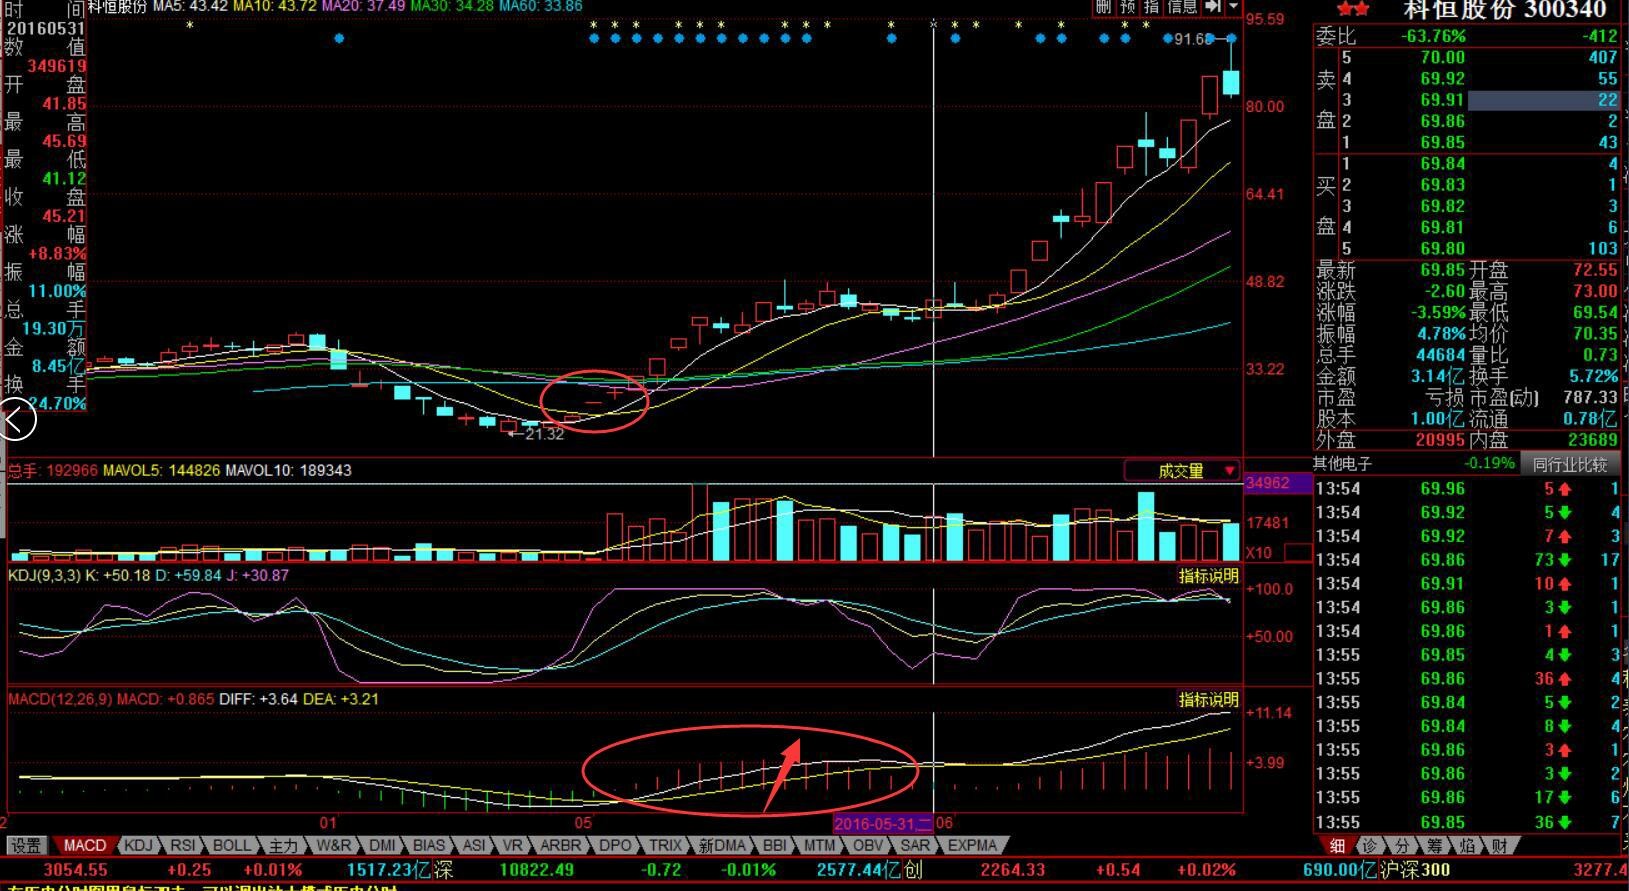Click the arrow-to-bar collapse panel icon
Screen dimensions: 1629x891
click(1212, 6)
